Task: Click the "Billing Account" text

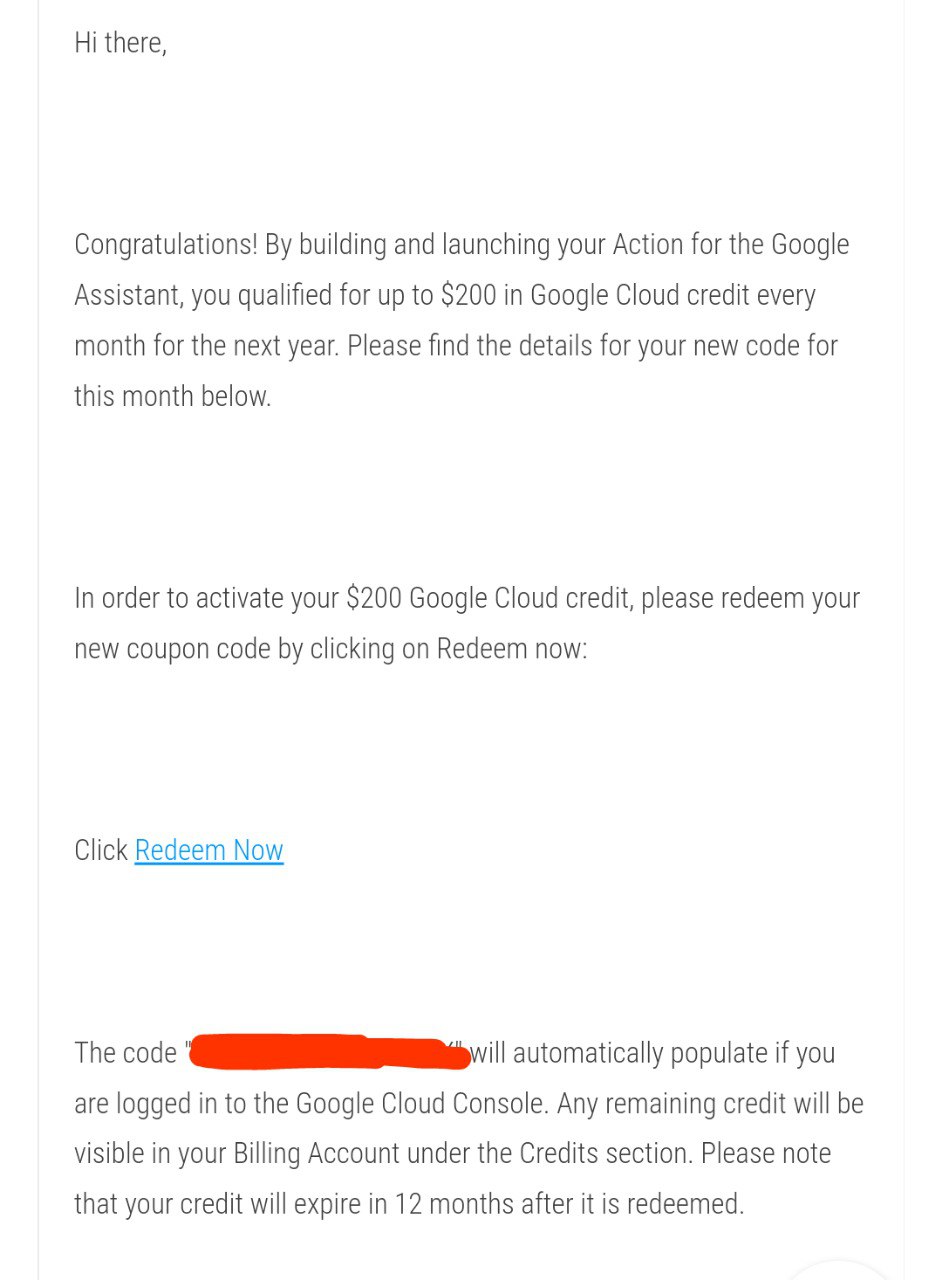Action: tap(317, 1154)
